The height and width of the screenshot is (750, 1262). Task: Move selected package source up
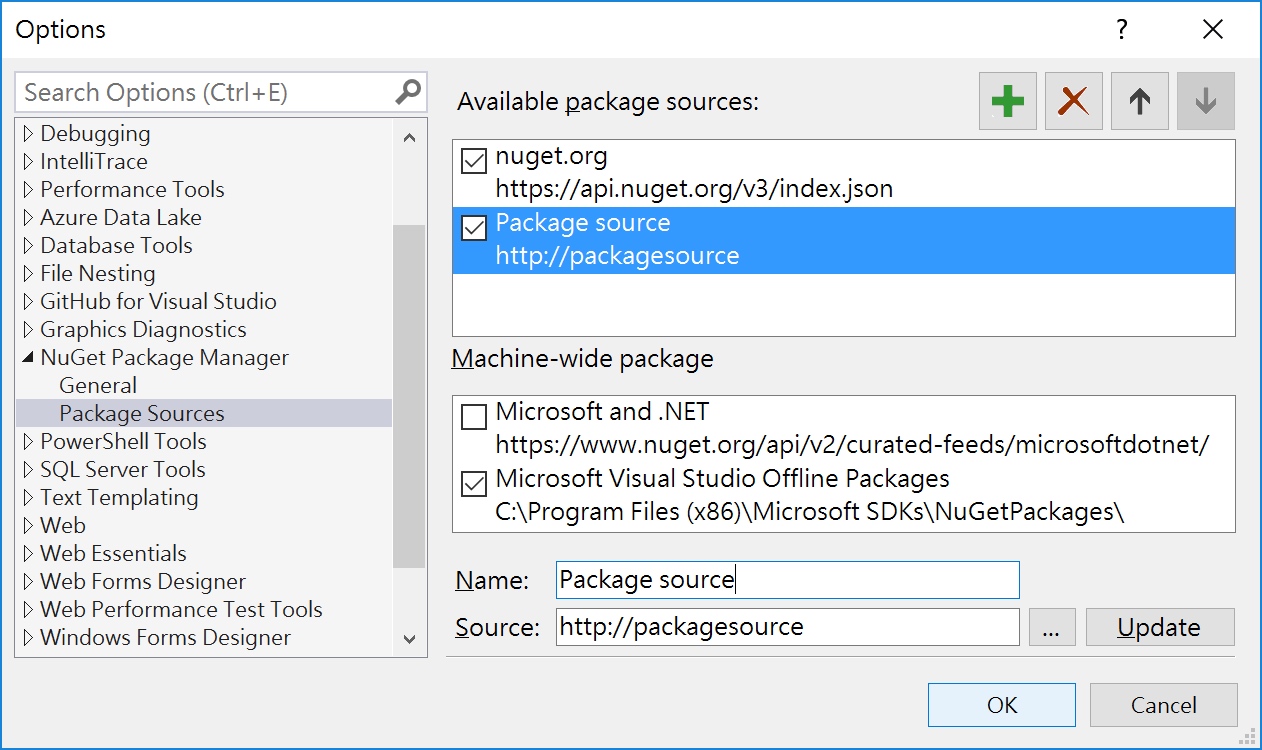point(1139,100)
